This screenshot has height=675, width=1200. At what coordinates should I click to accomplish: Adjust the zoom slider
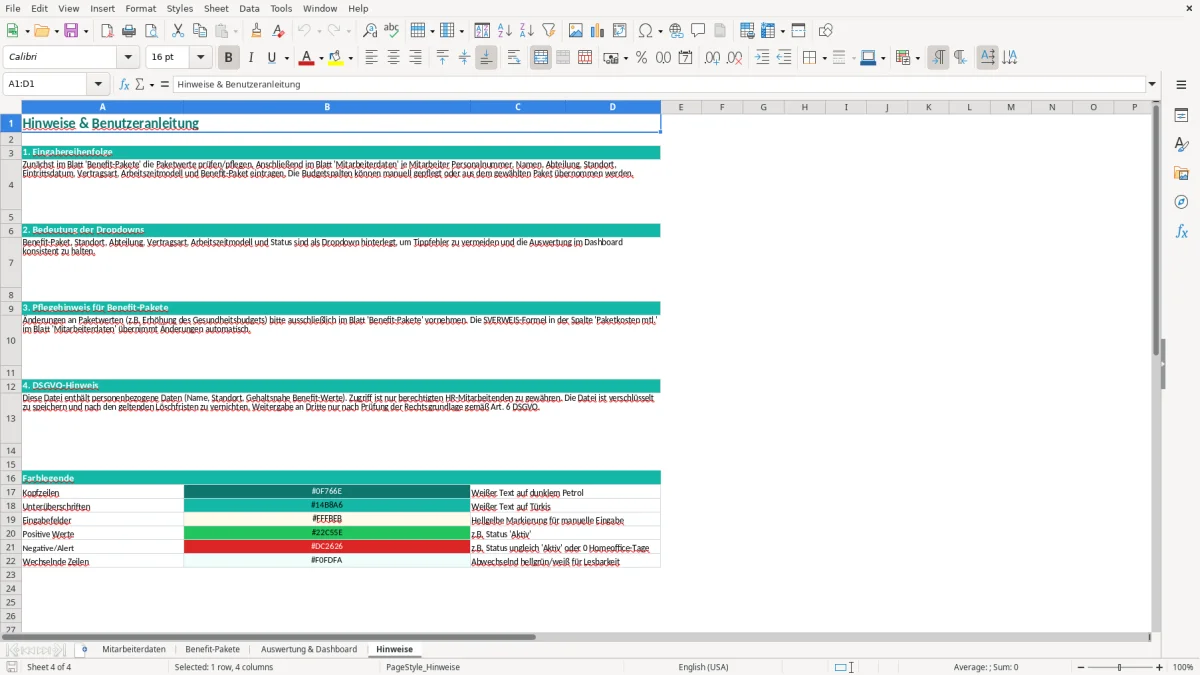click(x=1119, y=667)
